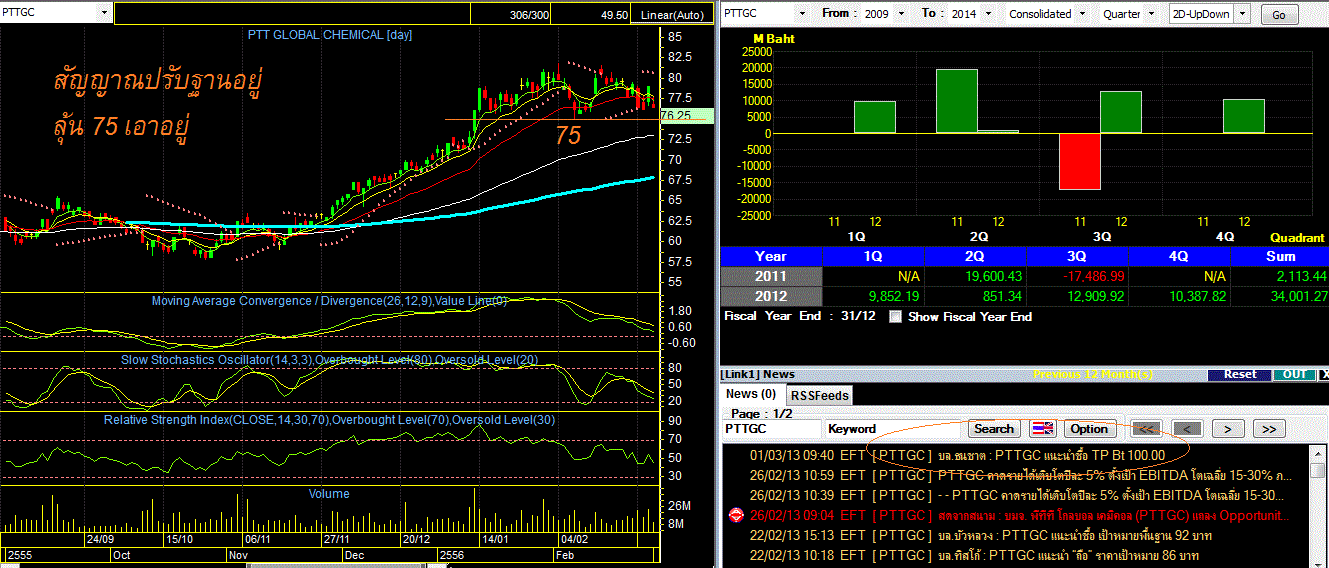1329x568 pixels.
Task: Click the Thai/English language flag icon
Action: click(x=1043, y=428)
